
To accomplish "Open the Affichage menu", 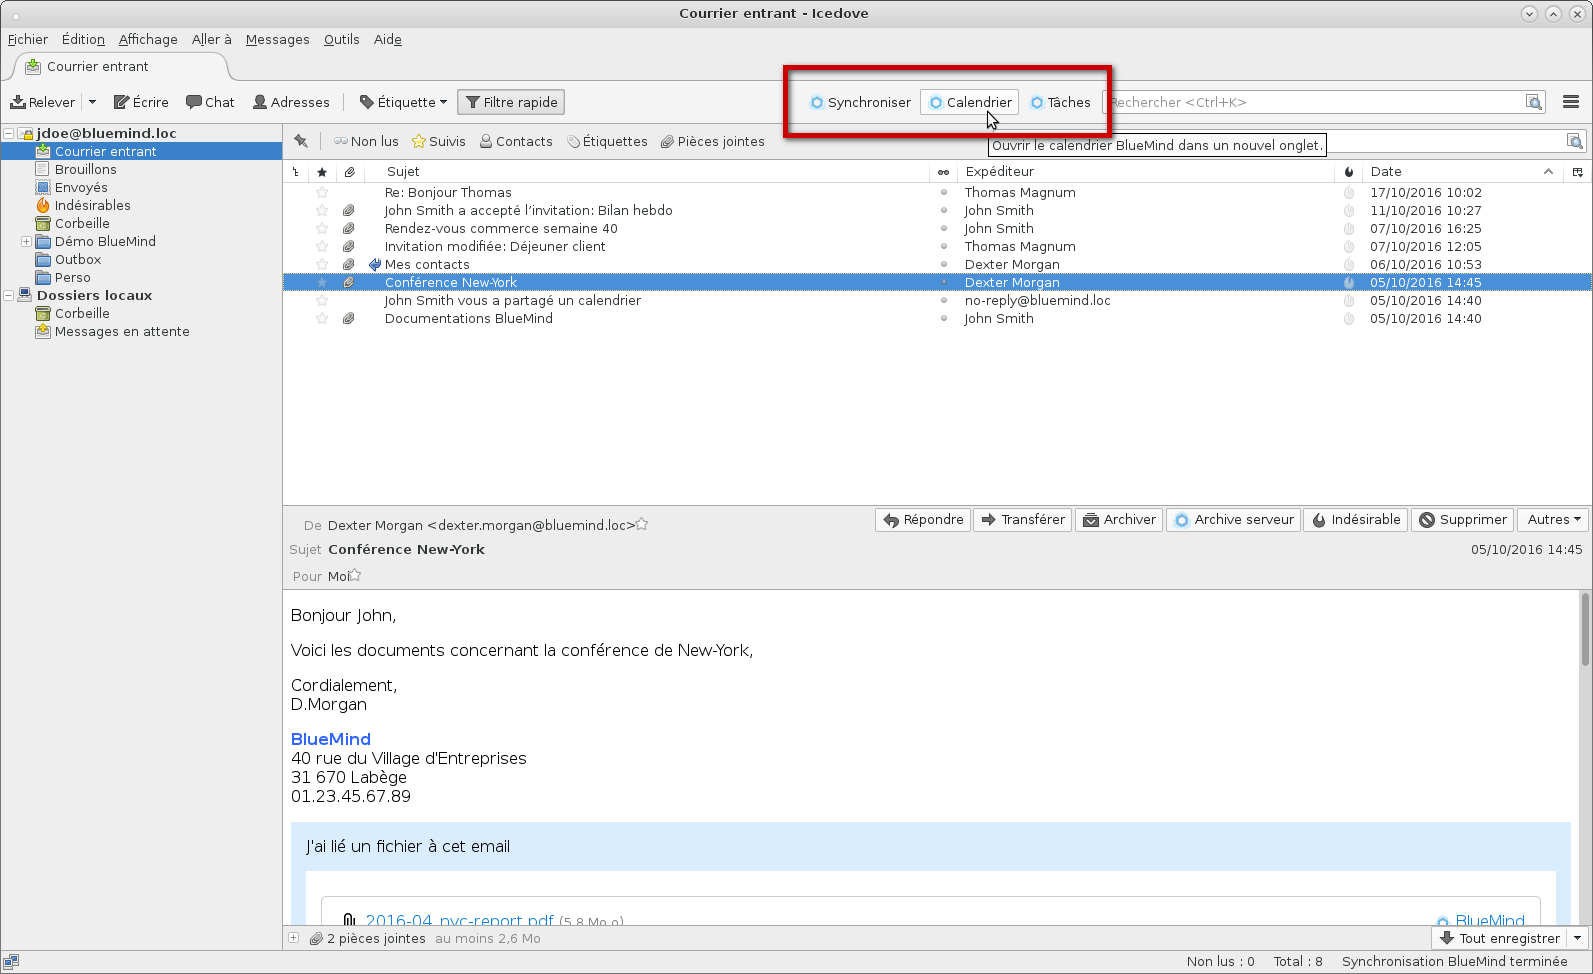I will click(x=148, y=39).
